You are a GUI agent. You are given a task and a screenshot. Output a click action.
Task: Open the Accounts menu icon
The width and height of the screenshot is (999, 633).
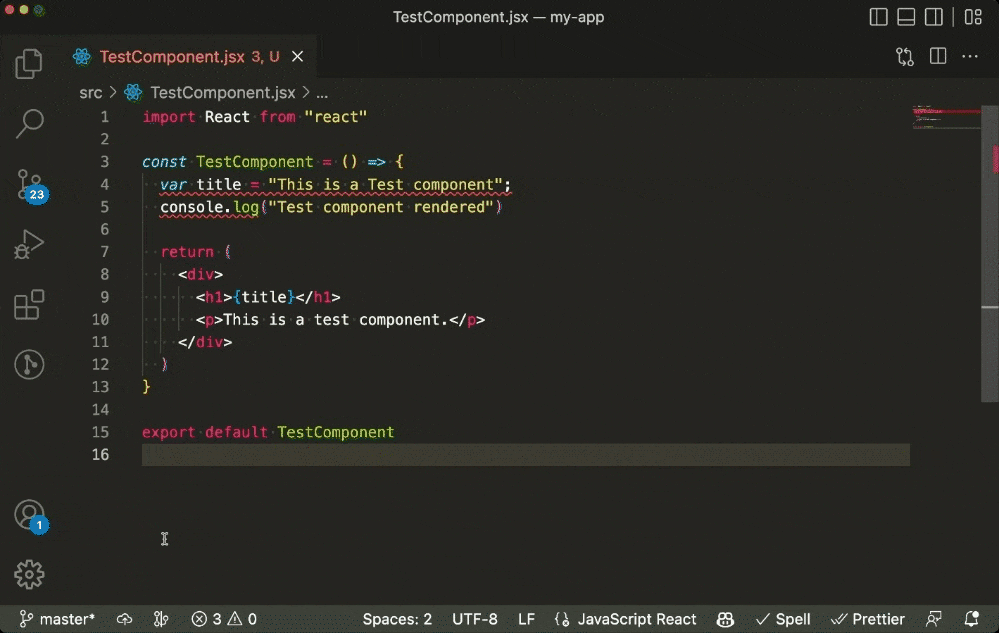click(29, 515)
